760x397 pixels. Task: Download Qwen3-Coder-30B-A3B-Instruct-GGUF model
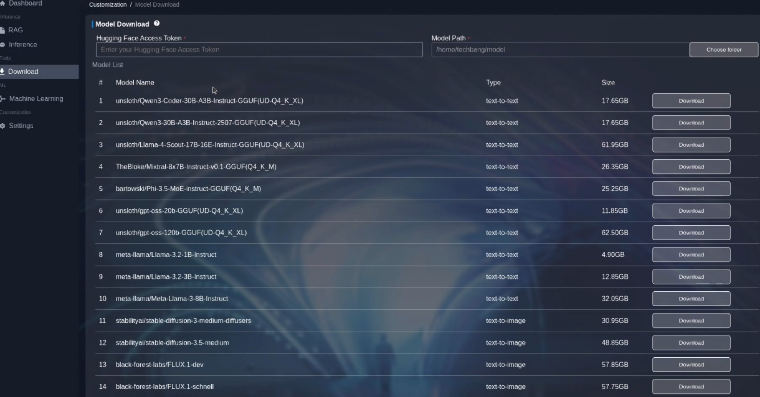(691, 101)
